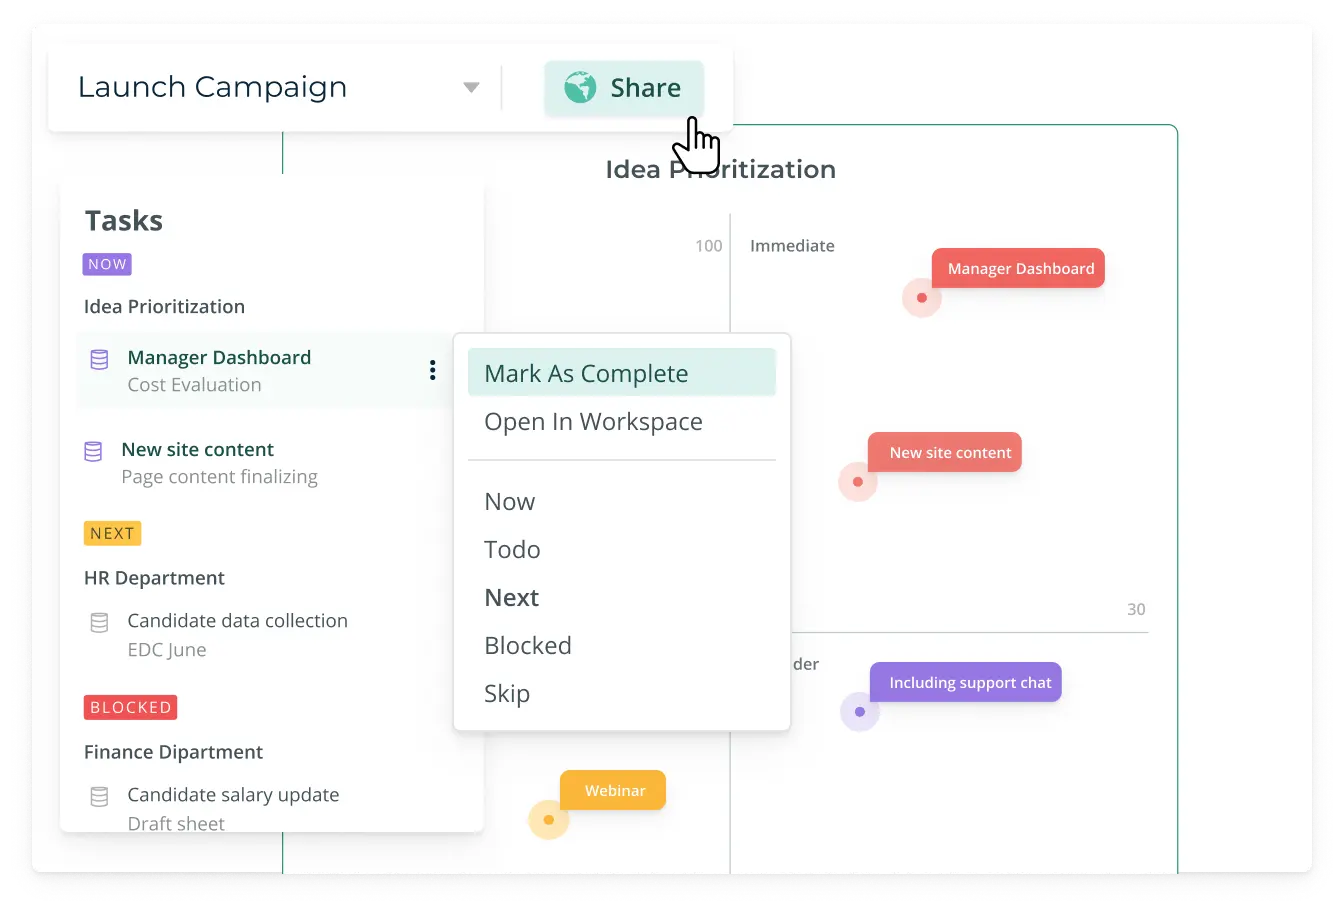Set task status to Todo
Screen dimensions: 1344x912
point(512,550)
